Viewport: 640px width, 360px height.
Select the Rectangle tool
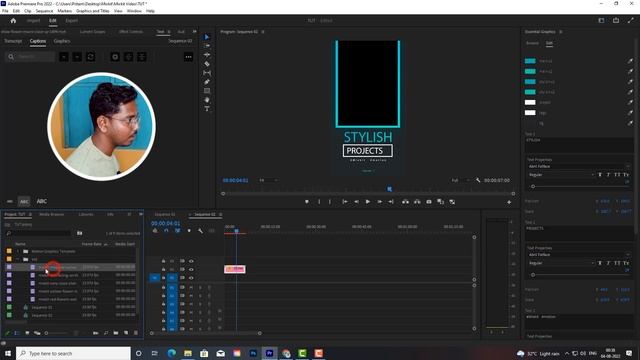tap(207, 91)
